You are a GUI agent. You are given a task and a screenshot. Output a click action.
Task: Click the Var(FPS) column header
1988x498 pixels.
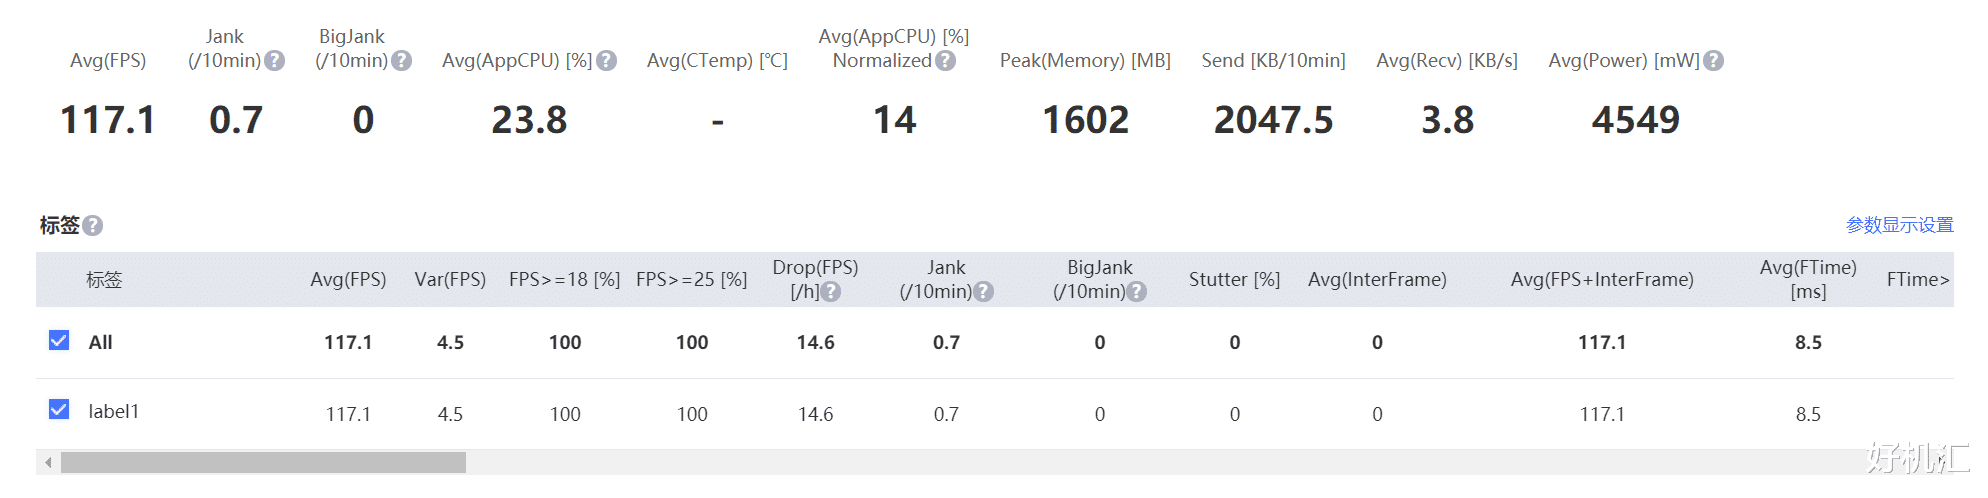click(450, 280)
